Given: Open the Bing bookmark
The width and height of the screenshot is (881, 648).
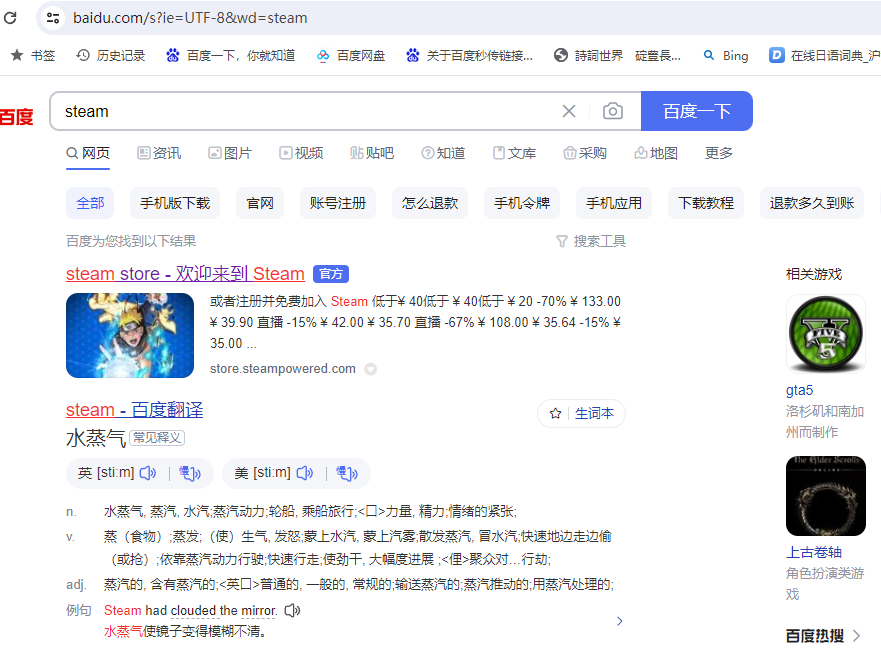Looking at the screenshot, I should tap(726, 56).
